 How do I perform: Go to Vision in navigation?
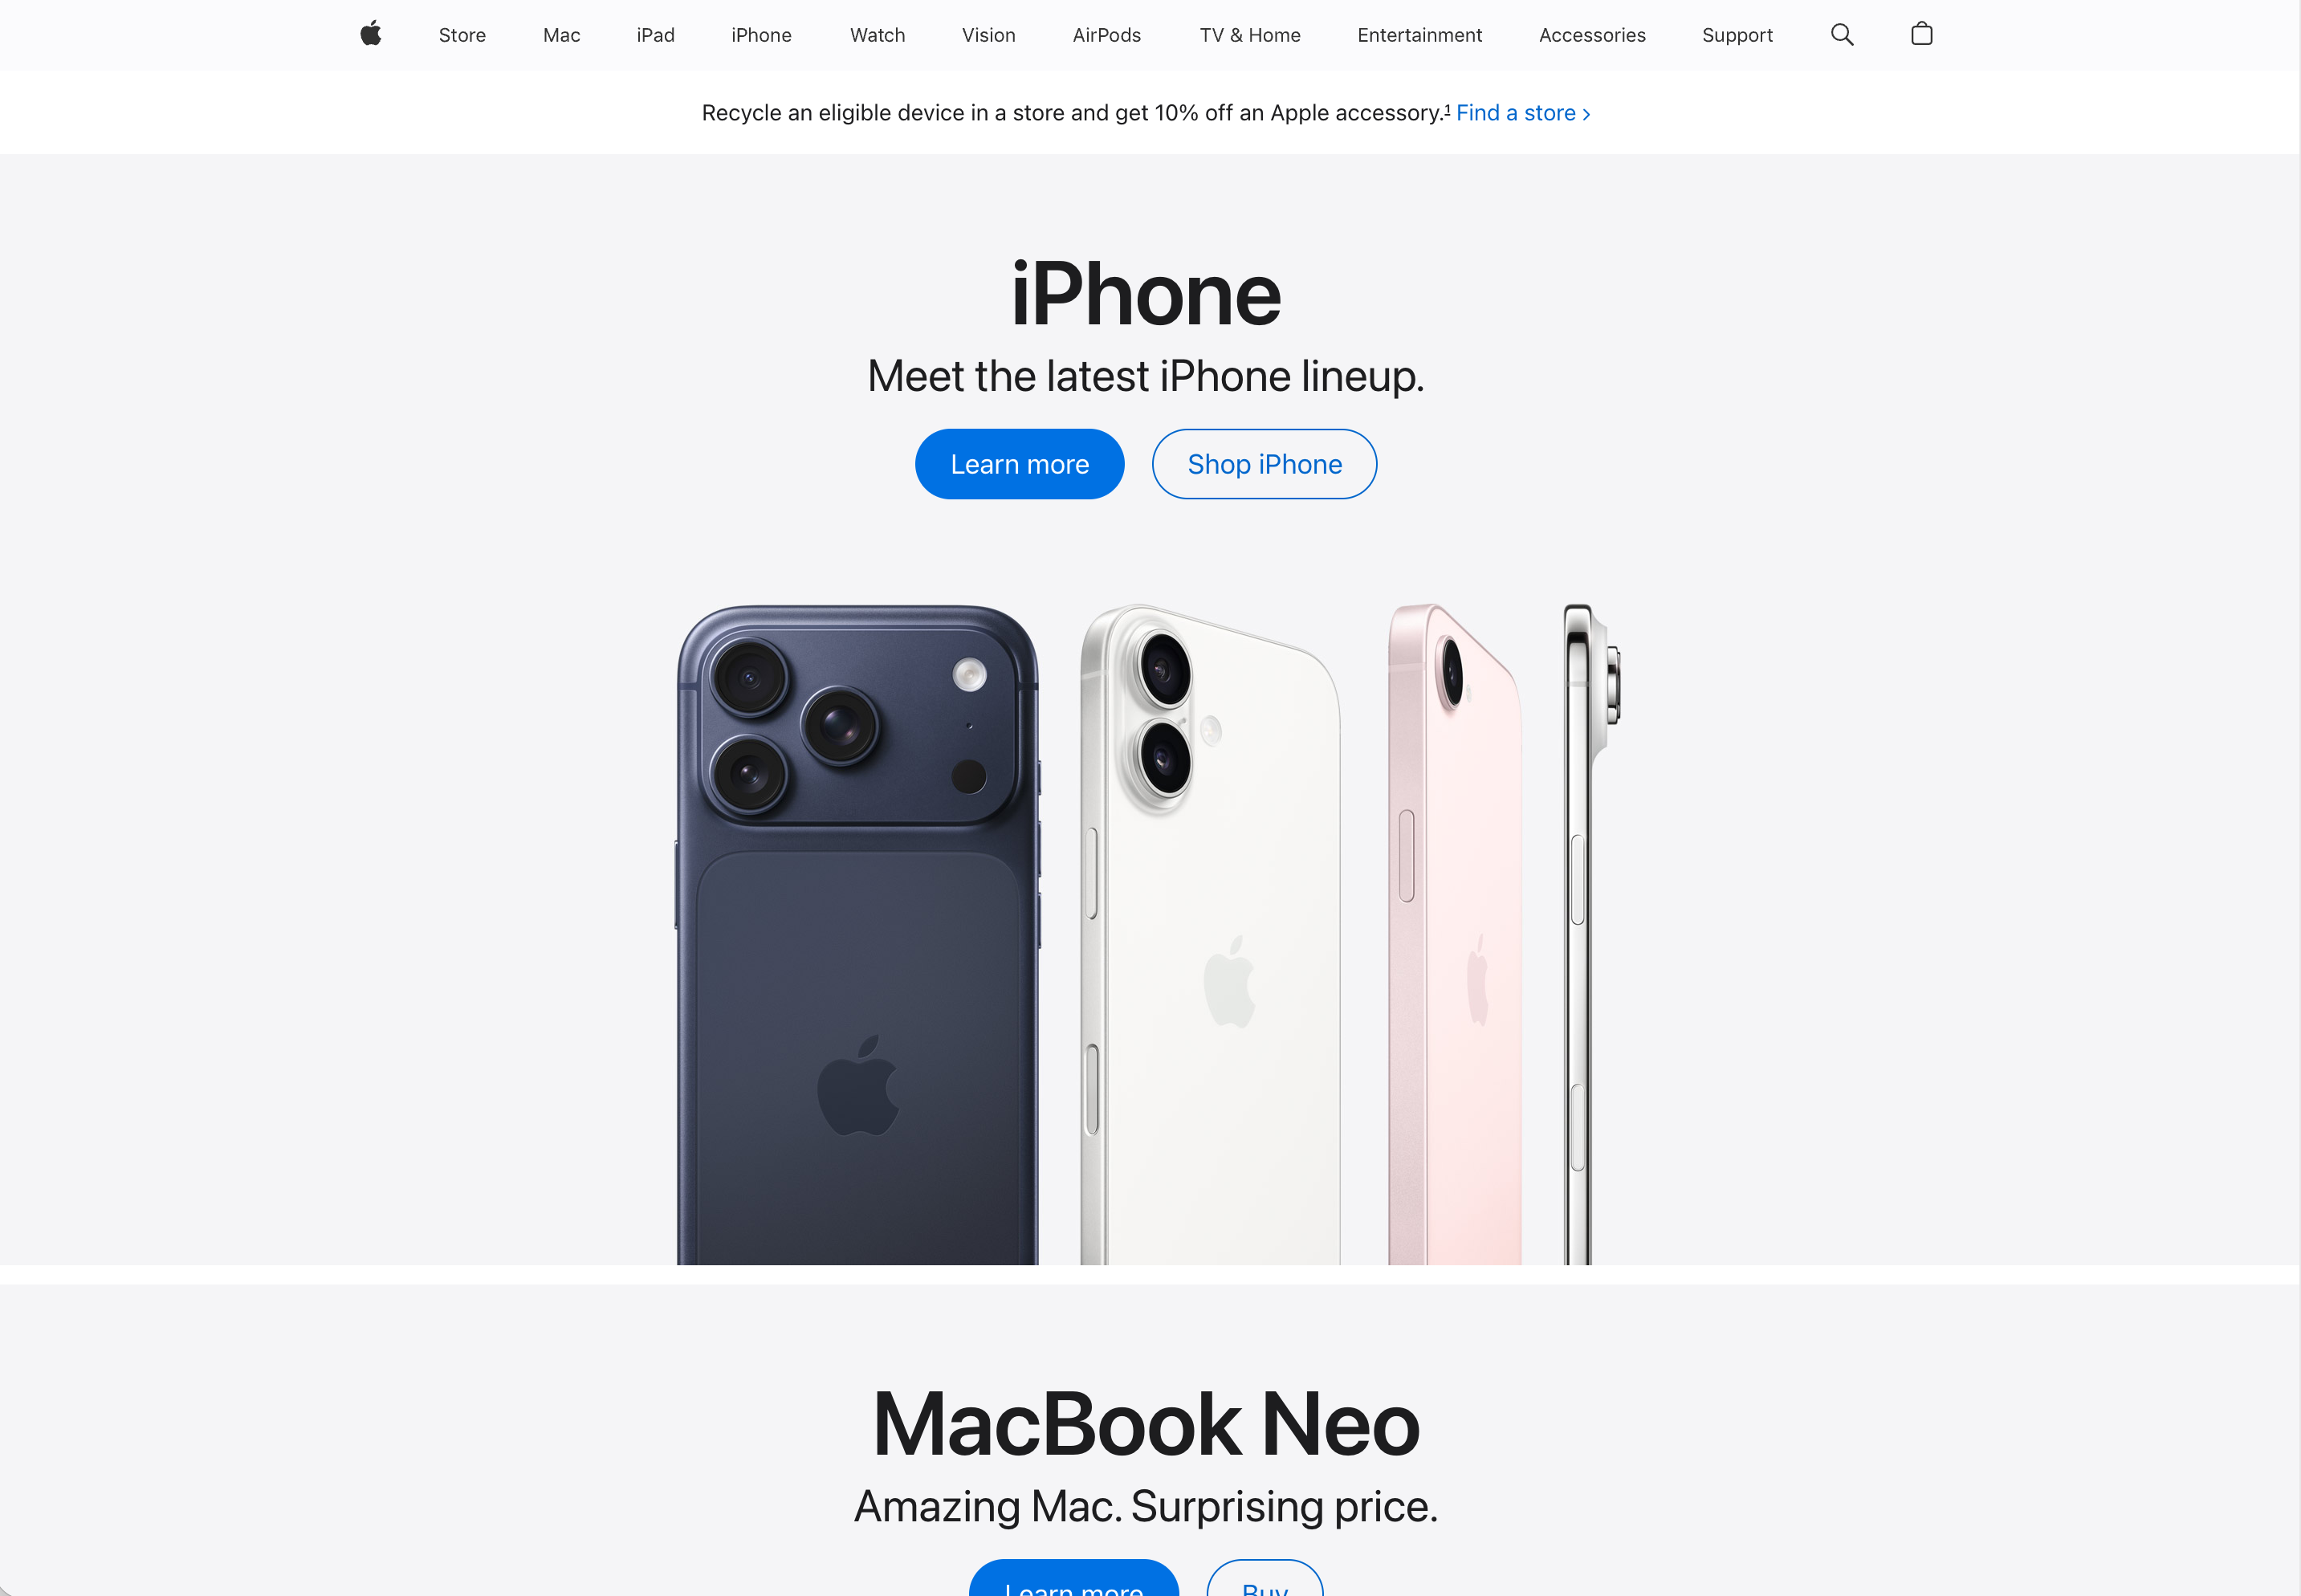[x=988, y=35]
